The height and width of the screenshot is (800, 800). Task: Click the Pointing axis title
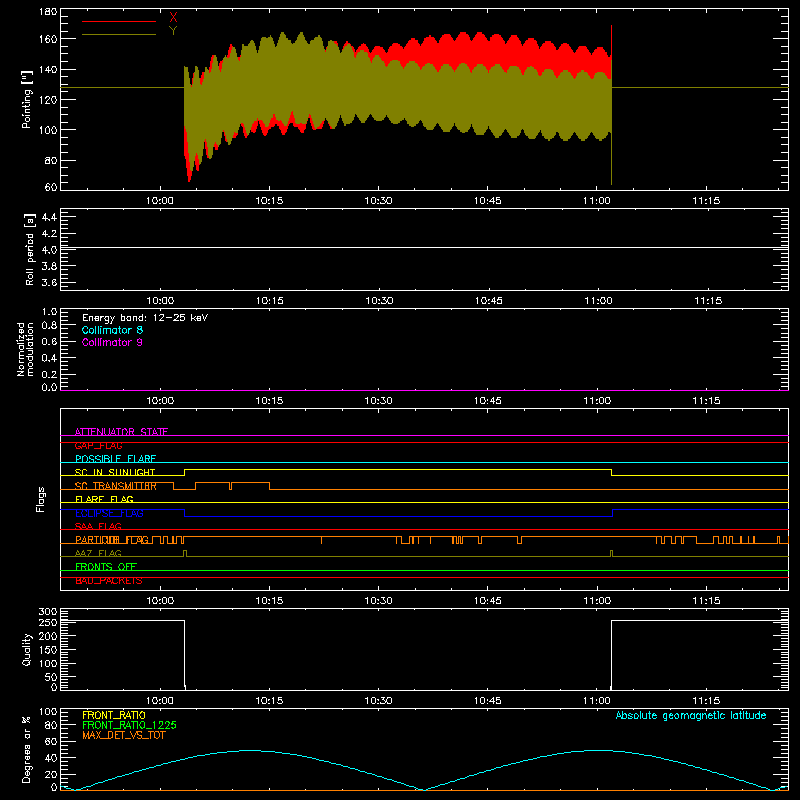(x=27, y=99)
